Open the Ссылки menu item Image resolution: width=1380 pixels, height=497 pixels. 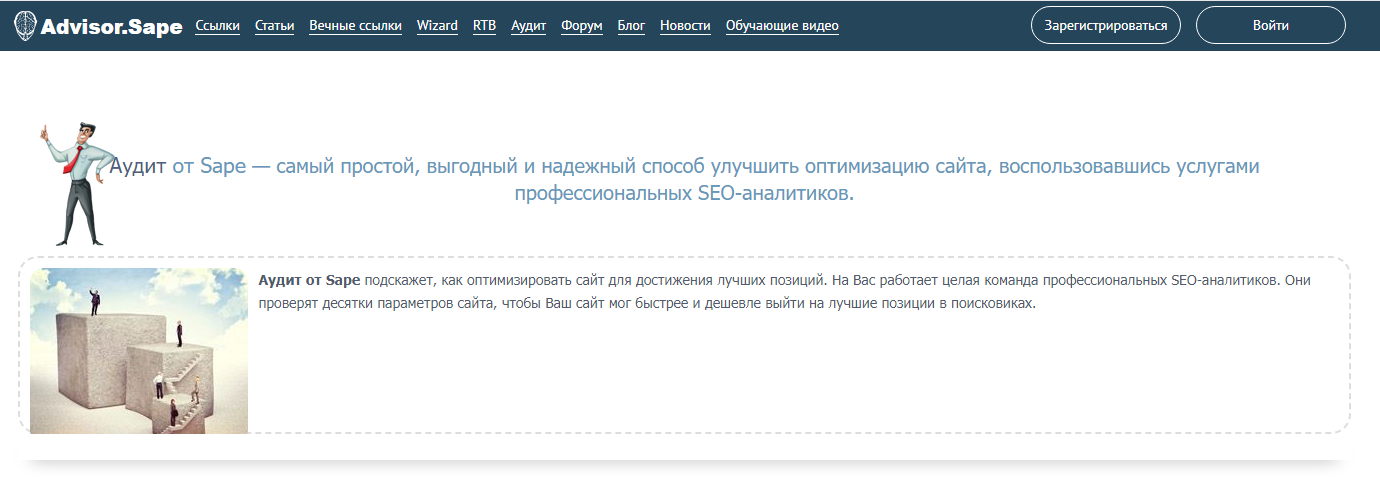pos(218,26)
